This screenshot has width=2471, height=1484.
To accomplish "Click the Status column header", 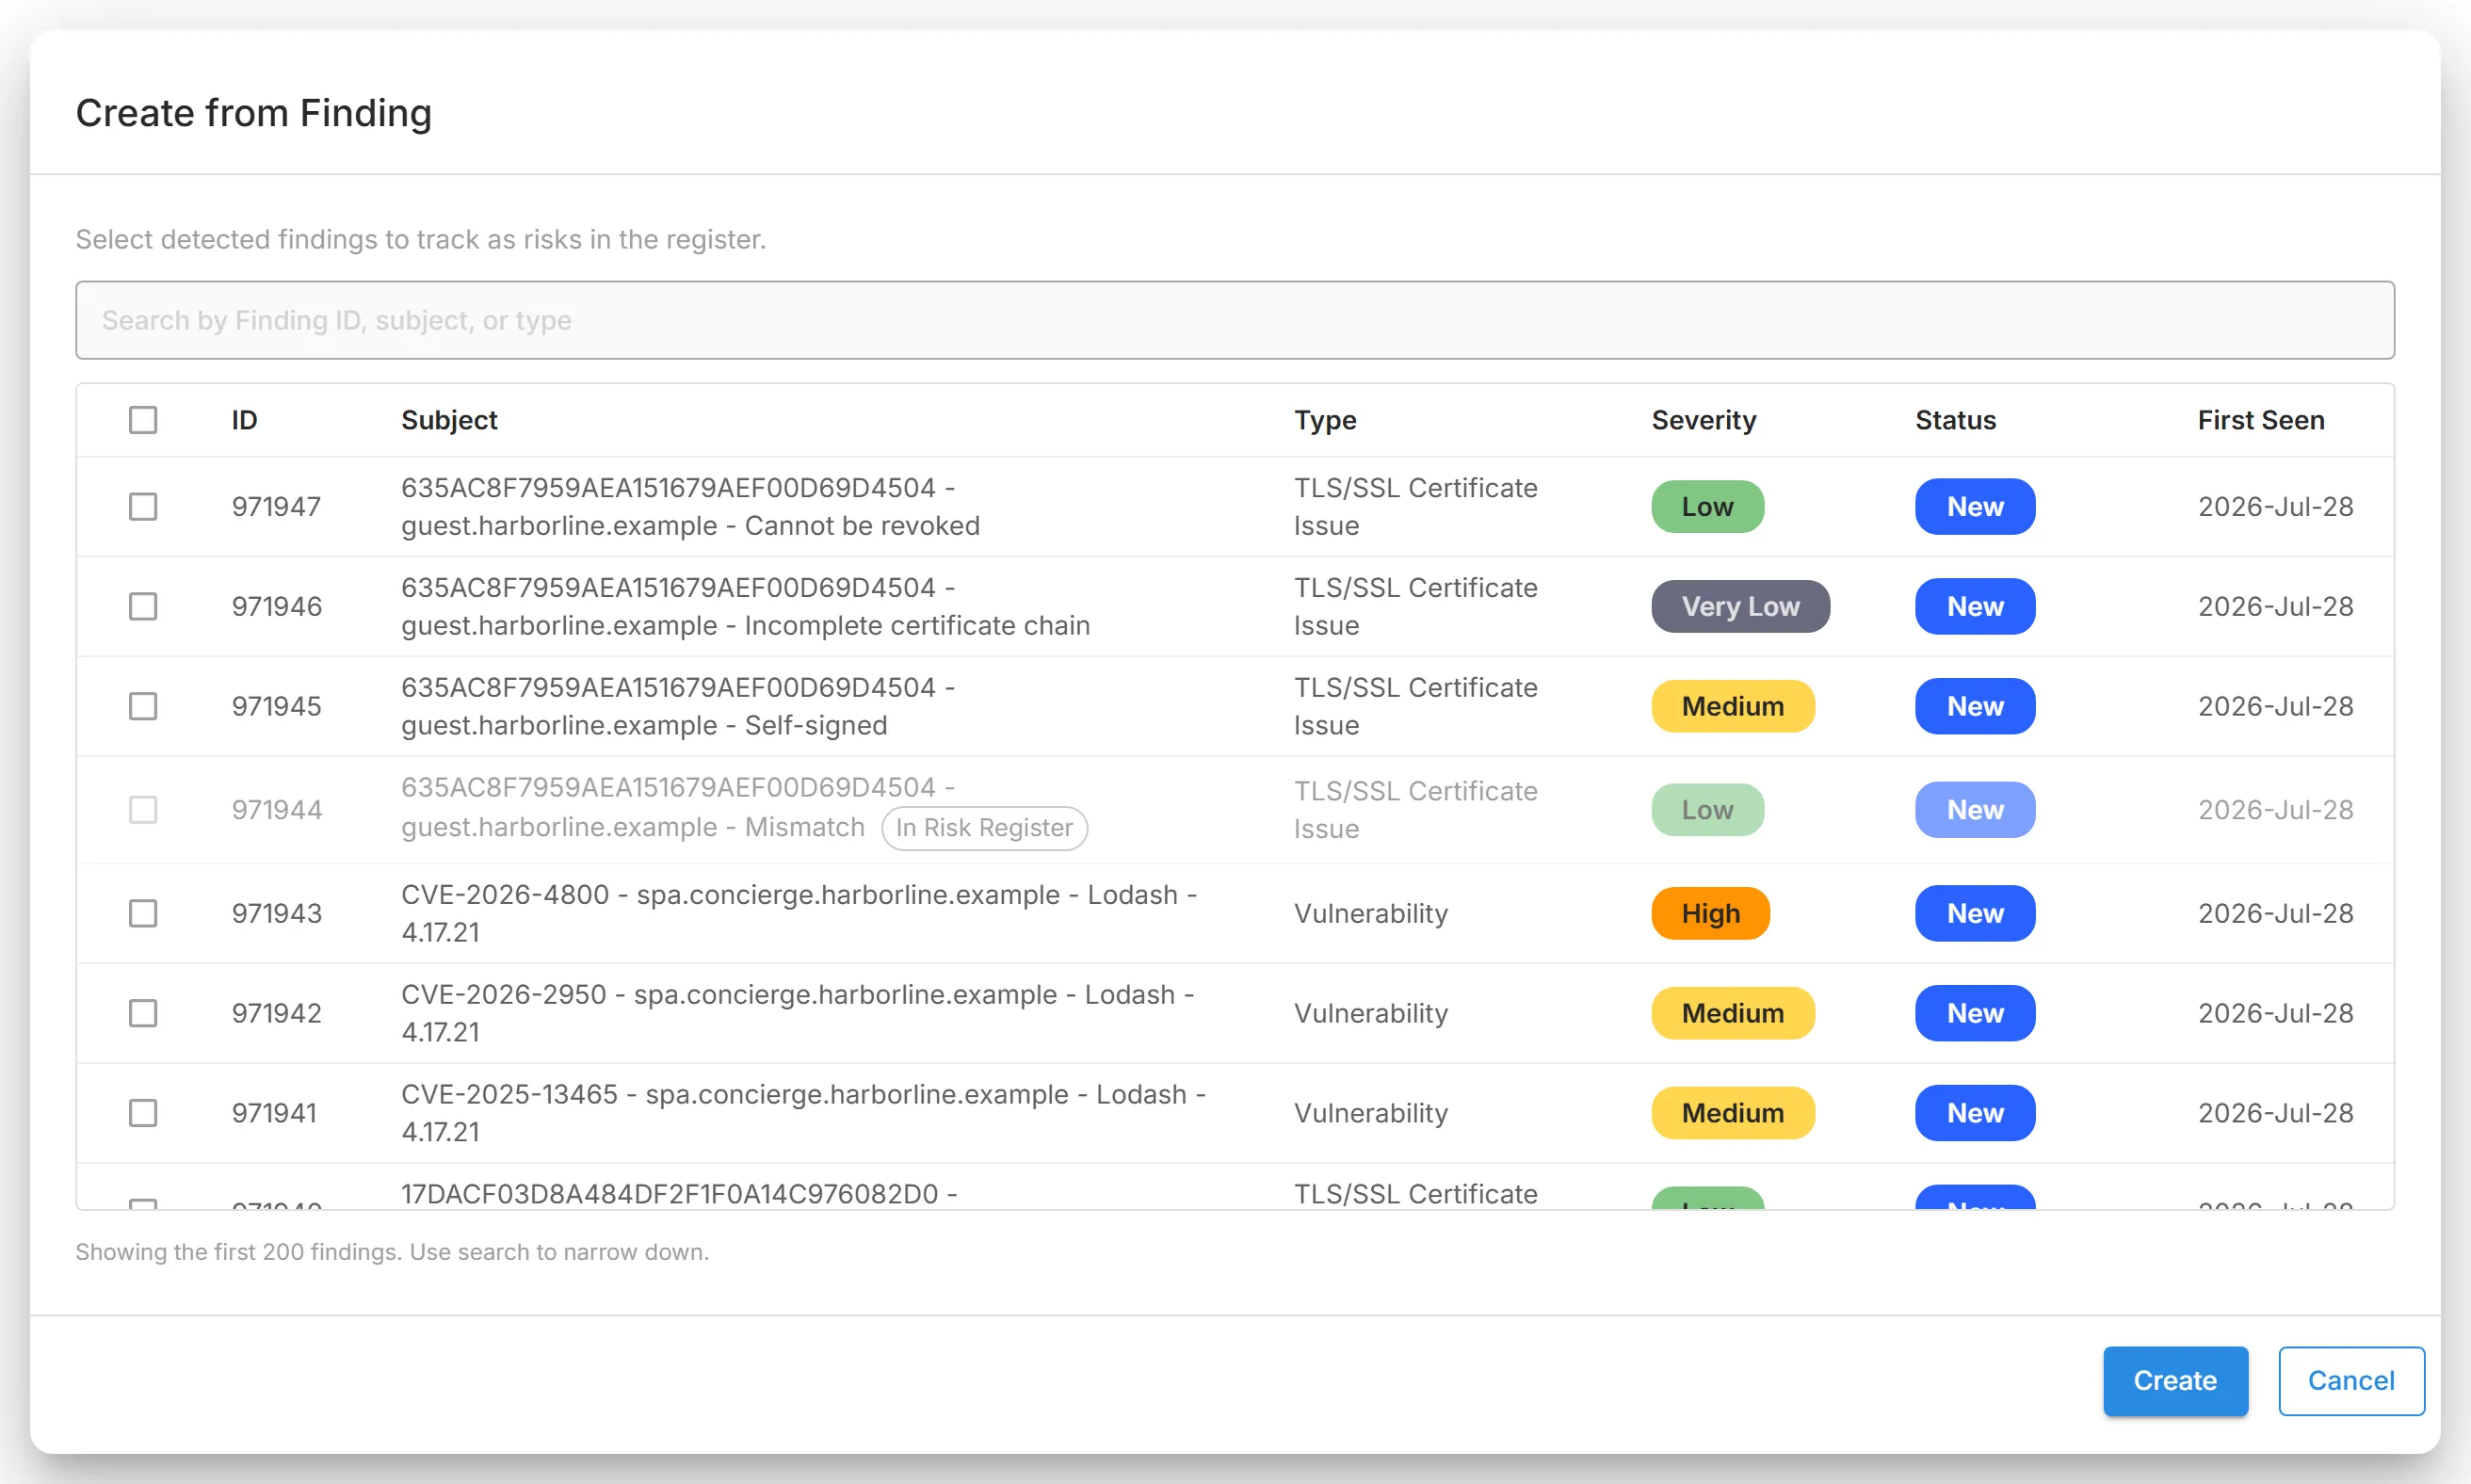I will point(1956,420).
